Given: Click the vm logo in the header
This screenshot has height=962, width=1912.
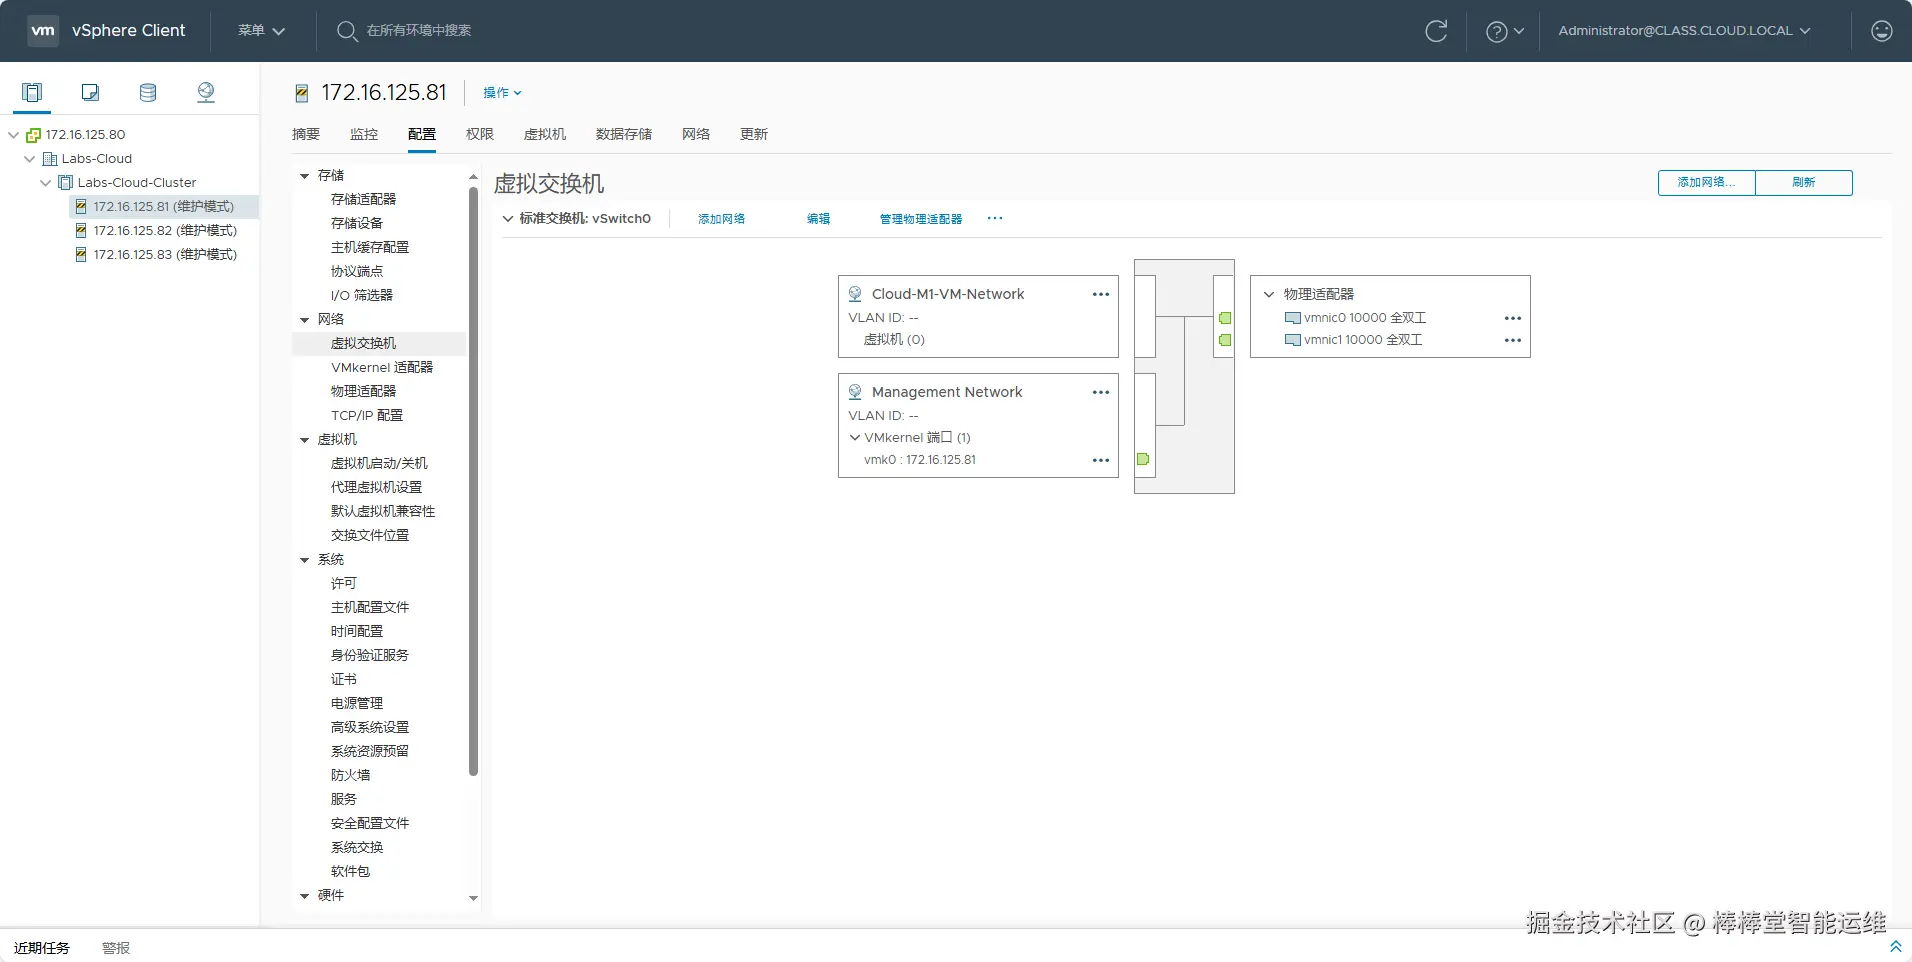Looking at the screenshot, I should (43, 31).
